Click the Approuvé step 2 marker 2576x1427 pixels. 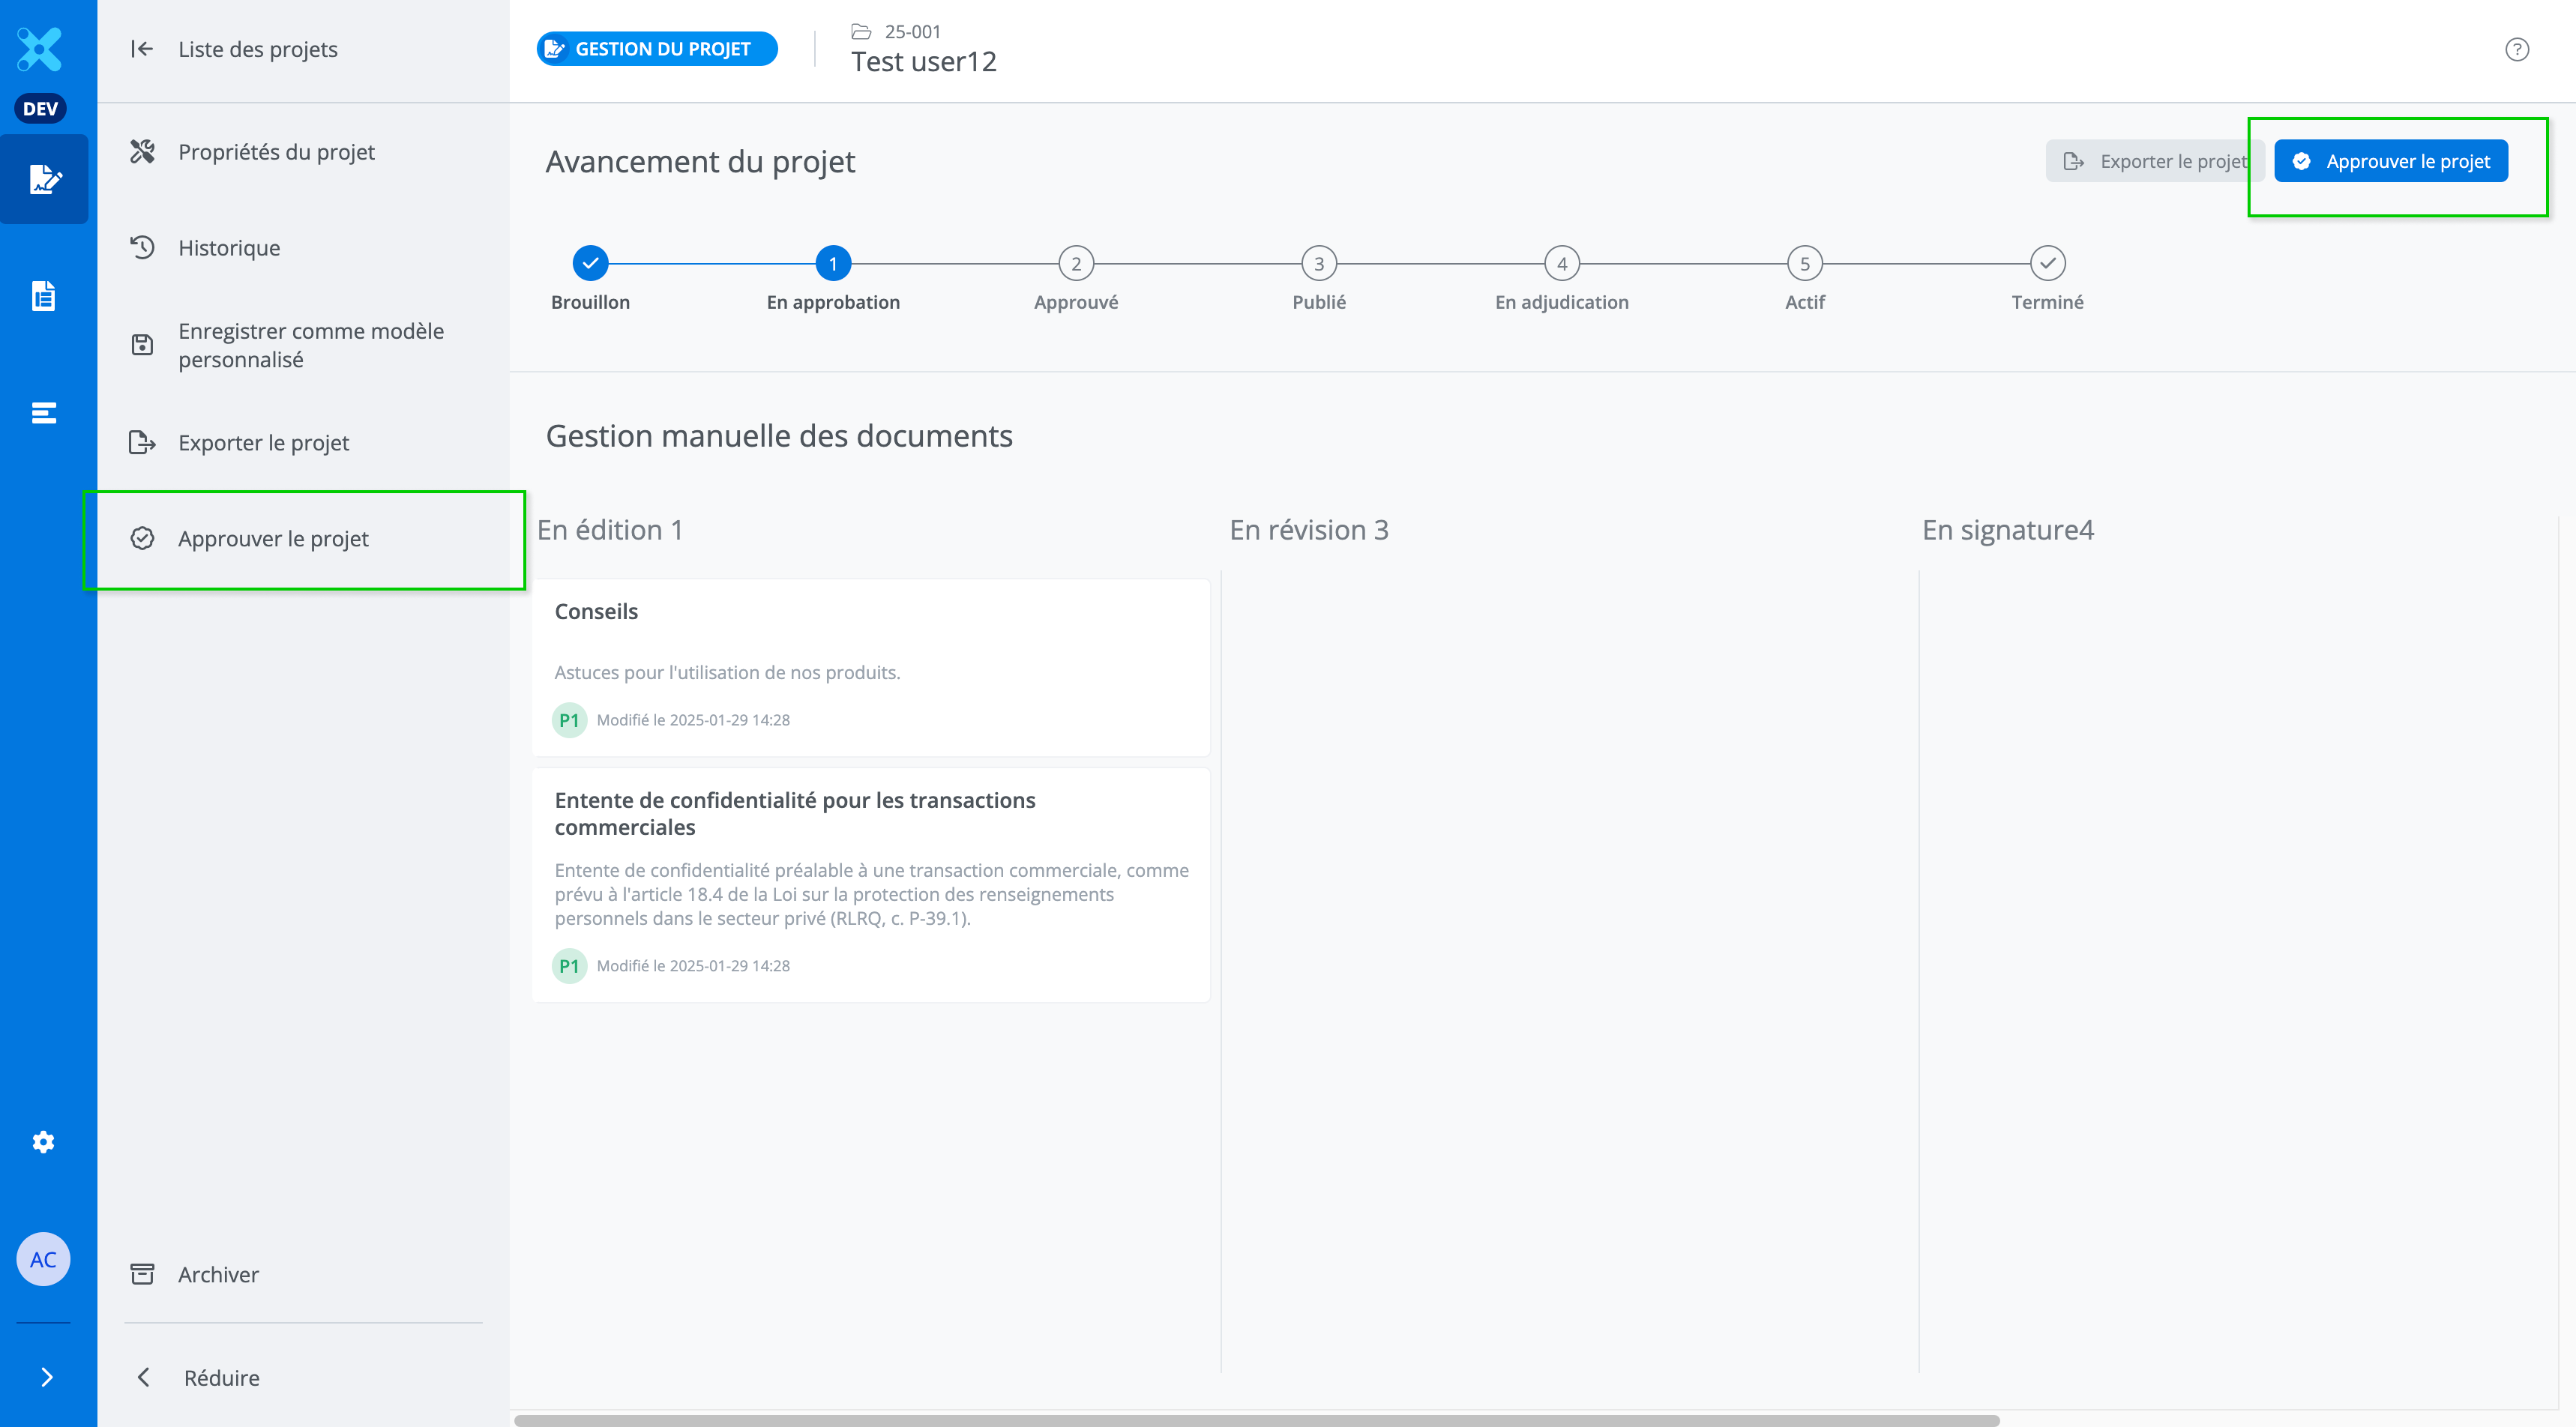(x=1076, y=264)
